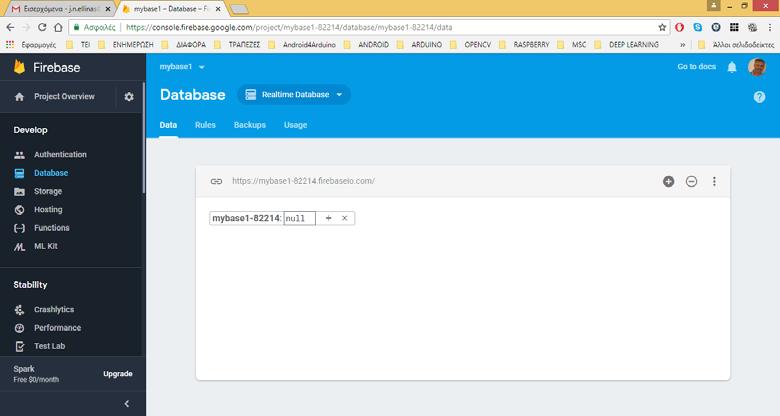This screenshot has height=416, width=780.
Task: Click the database URL text
Action: (x=303, y=181)
